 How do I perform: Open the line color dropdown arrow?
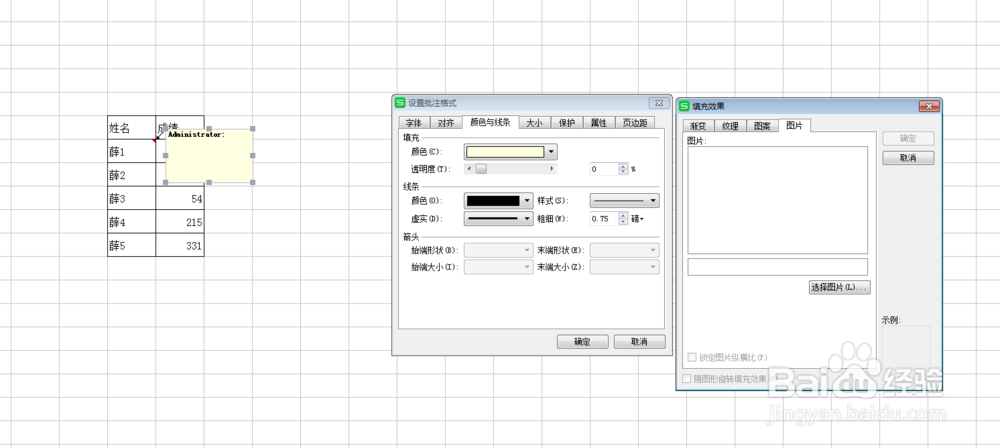pyautogui.click(x=527, y=200)
